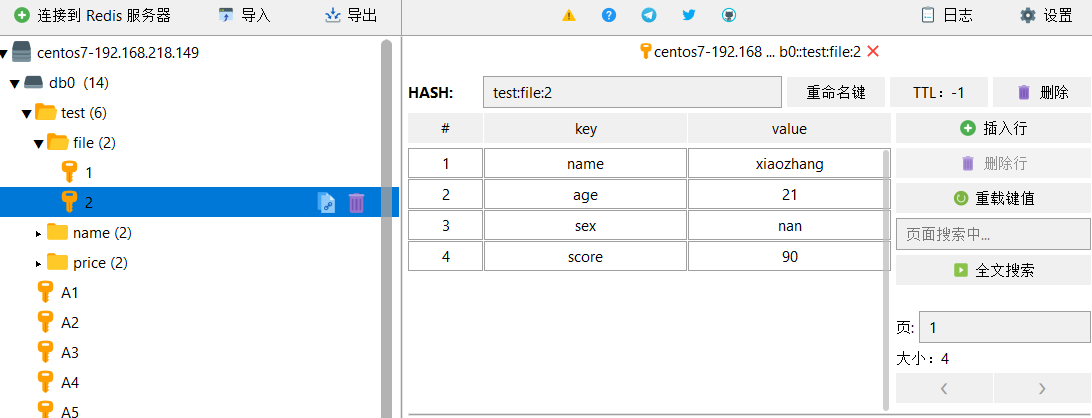Open the Twitter bird icon link
The image size is (1092, 418).
click(x=689, y=15)
